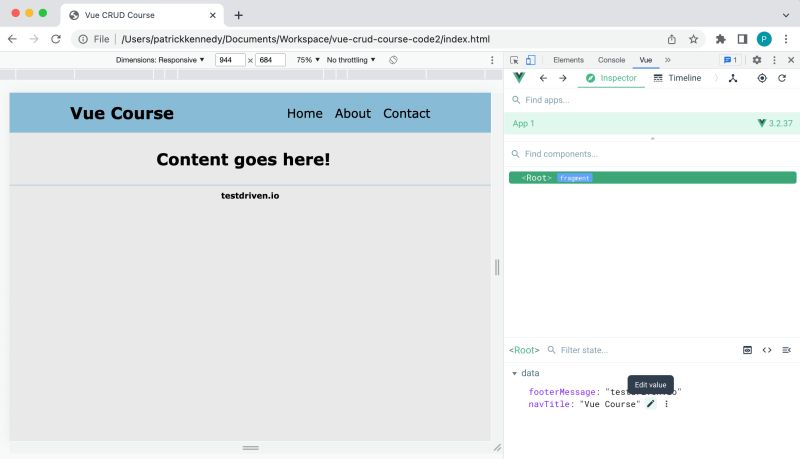
Task: Open the tab search chevron
Action: coord(786,15)
